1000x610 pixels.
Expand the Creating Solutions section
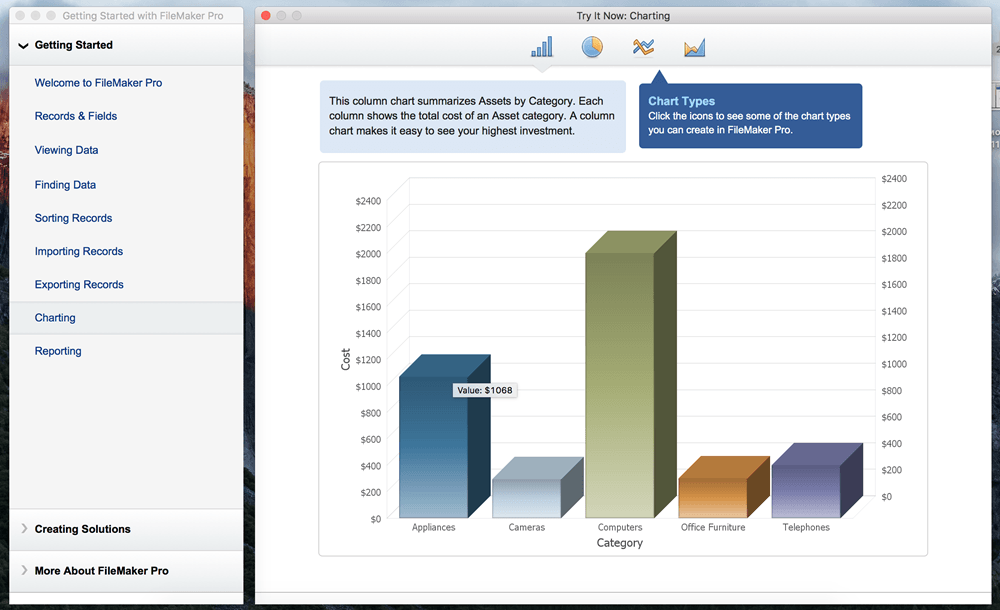coord(24,528)
